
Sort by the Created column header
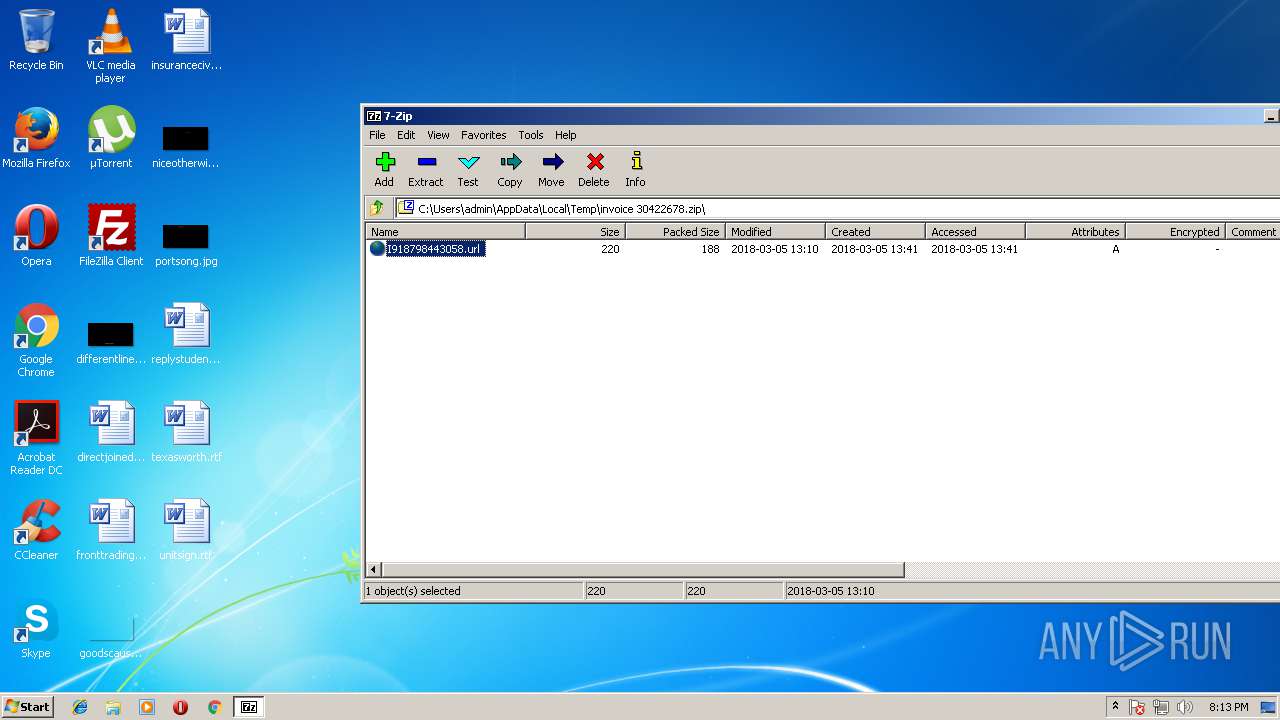coord(875,231)
